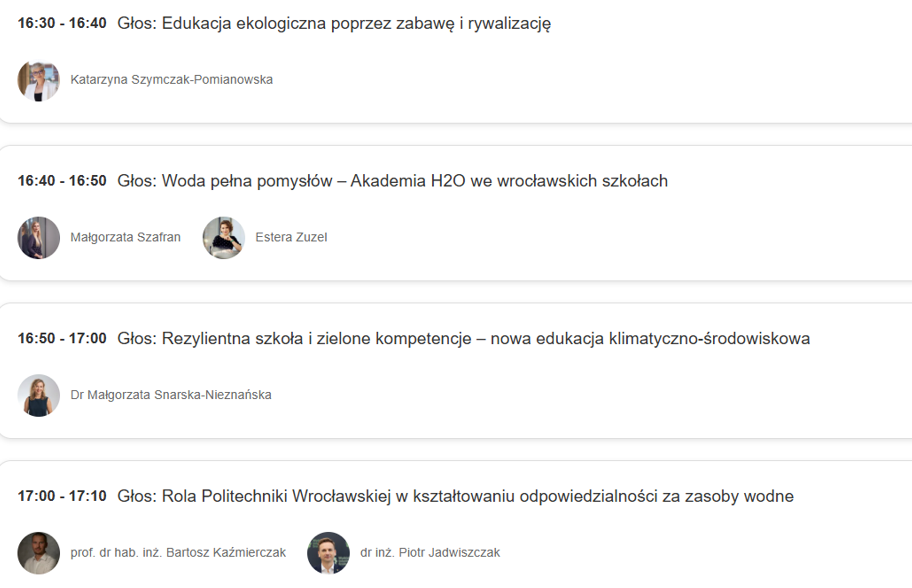Select speaker name Estera Zuzel
912x588 pixels.
coord(291,238)
